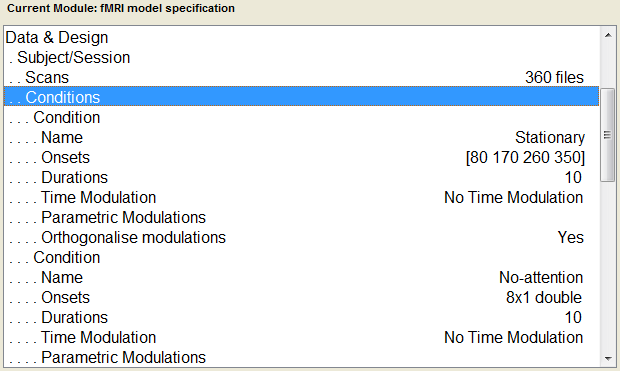The image size is (620, 371).
Task: Toggle Orthogonalise modulations set to Yes
Action: click(302, 237)
